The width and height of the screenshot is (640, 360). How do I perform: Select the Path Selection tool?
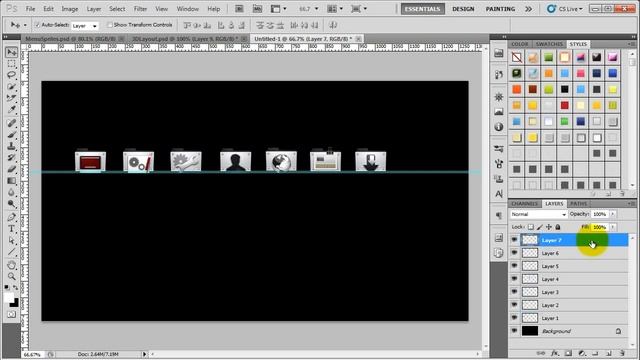pyautogui.click(x=11, y=240)
